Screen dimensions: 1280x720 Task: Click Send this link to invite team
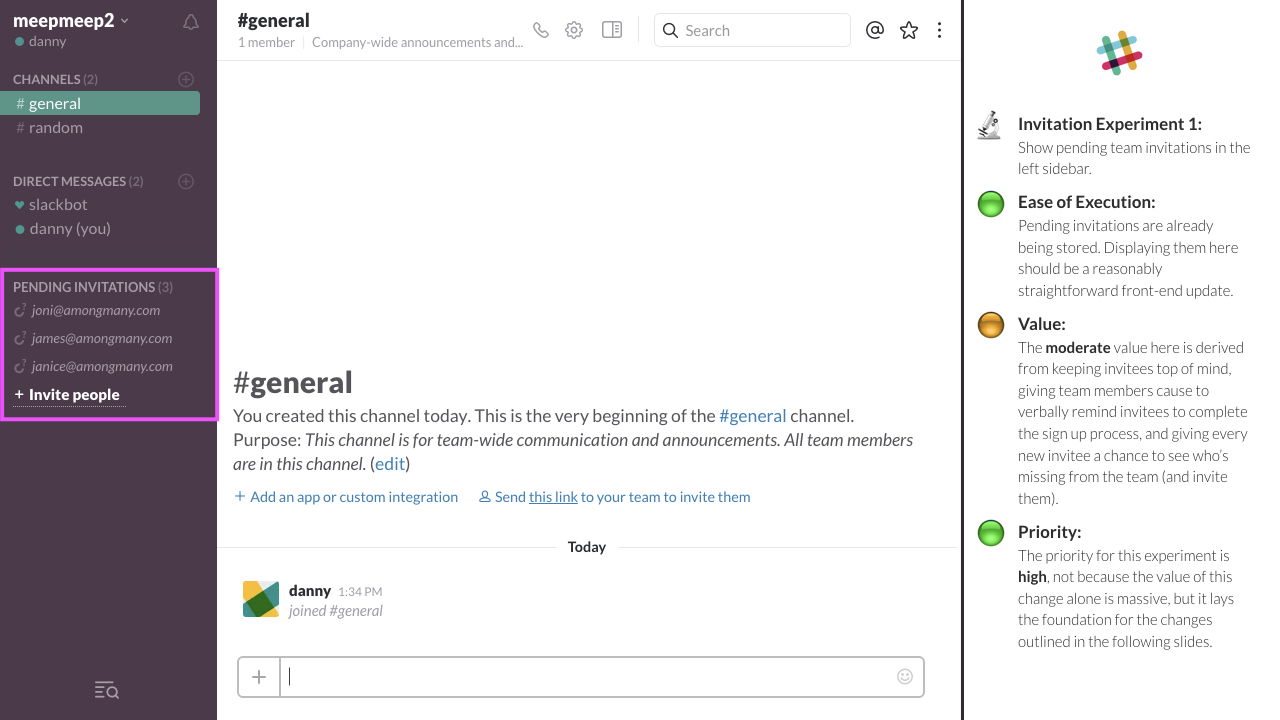(x=614, y=497)
